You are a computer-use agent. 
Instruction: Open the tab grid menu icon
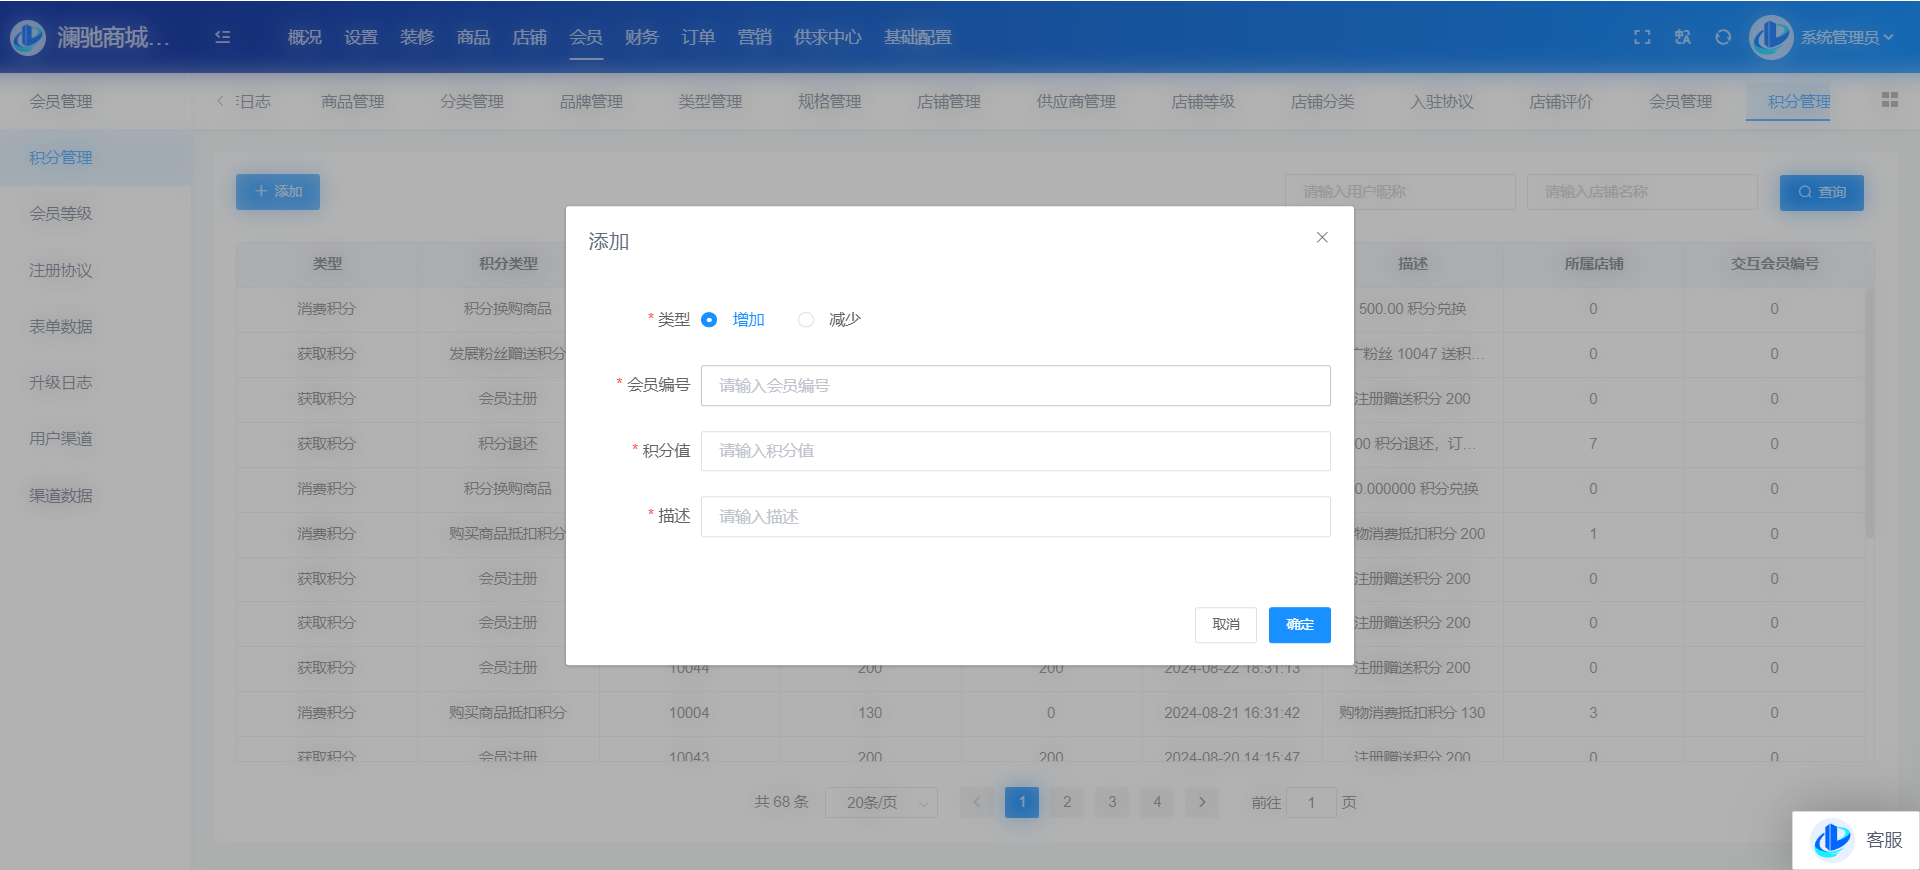click(1889, 100)
